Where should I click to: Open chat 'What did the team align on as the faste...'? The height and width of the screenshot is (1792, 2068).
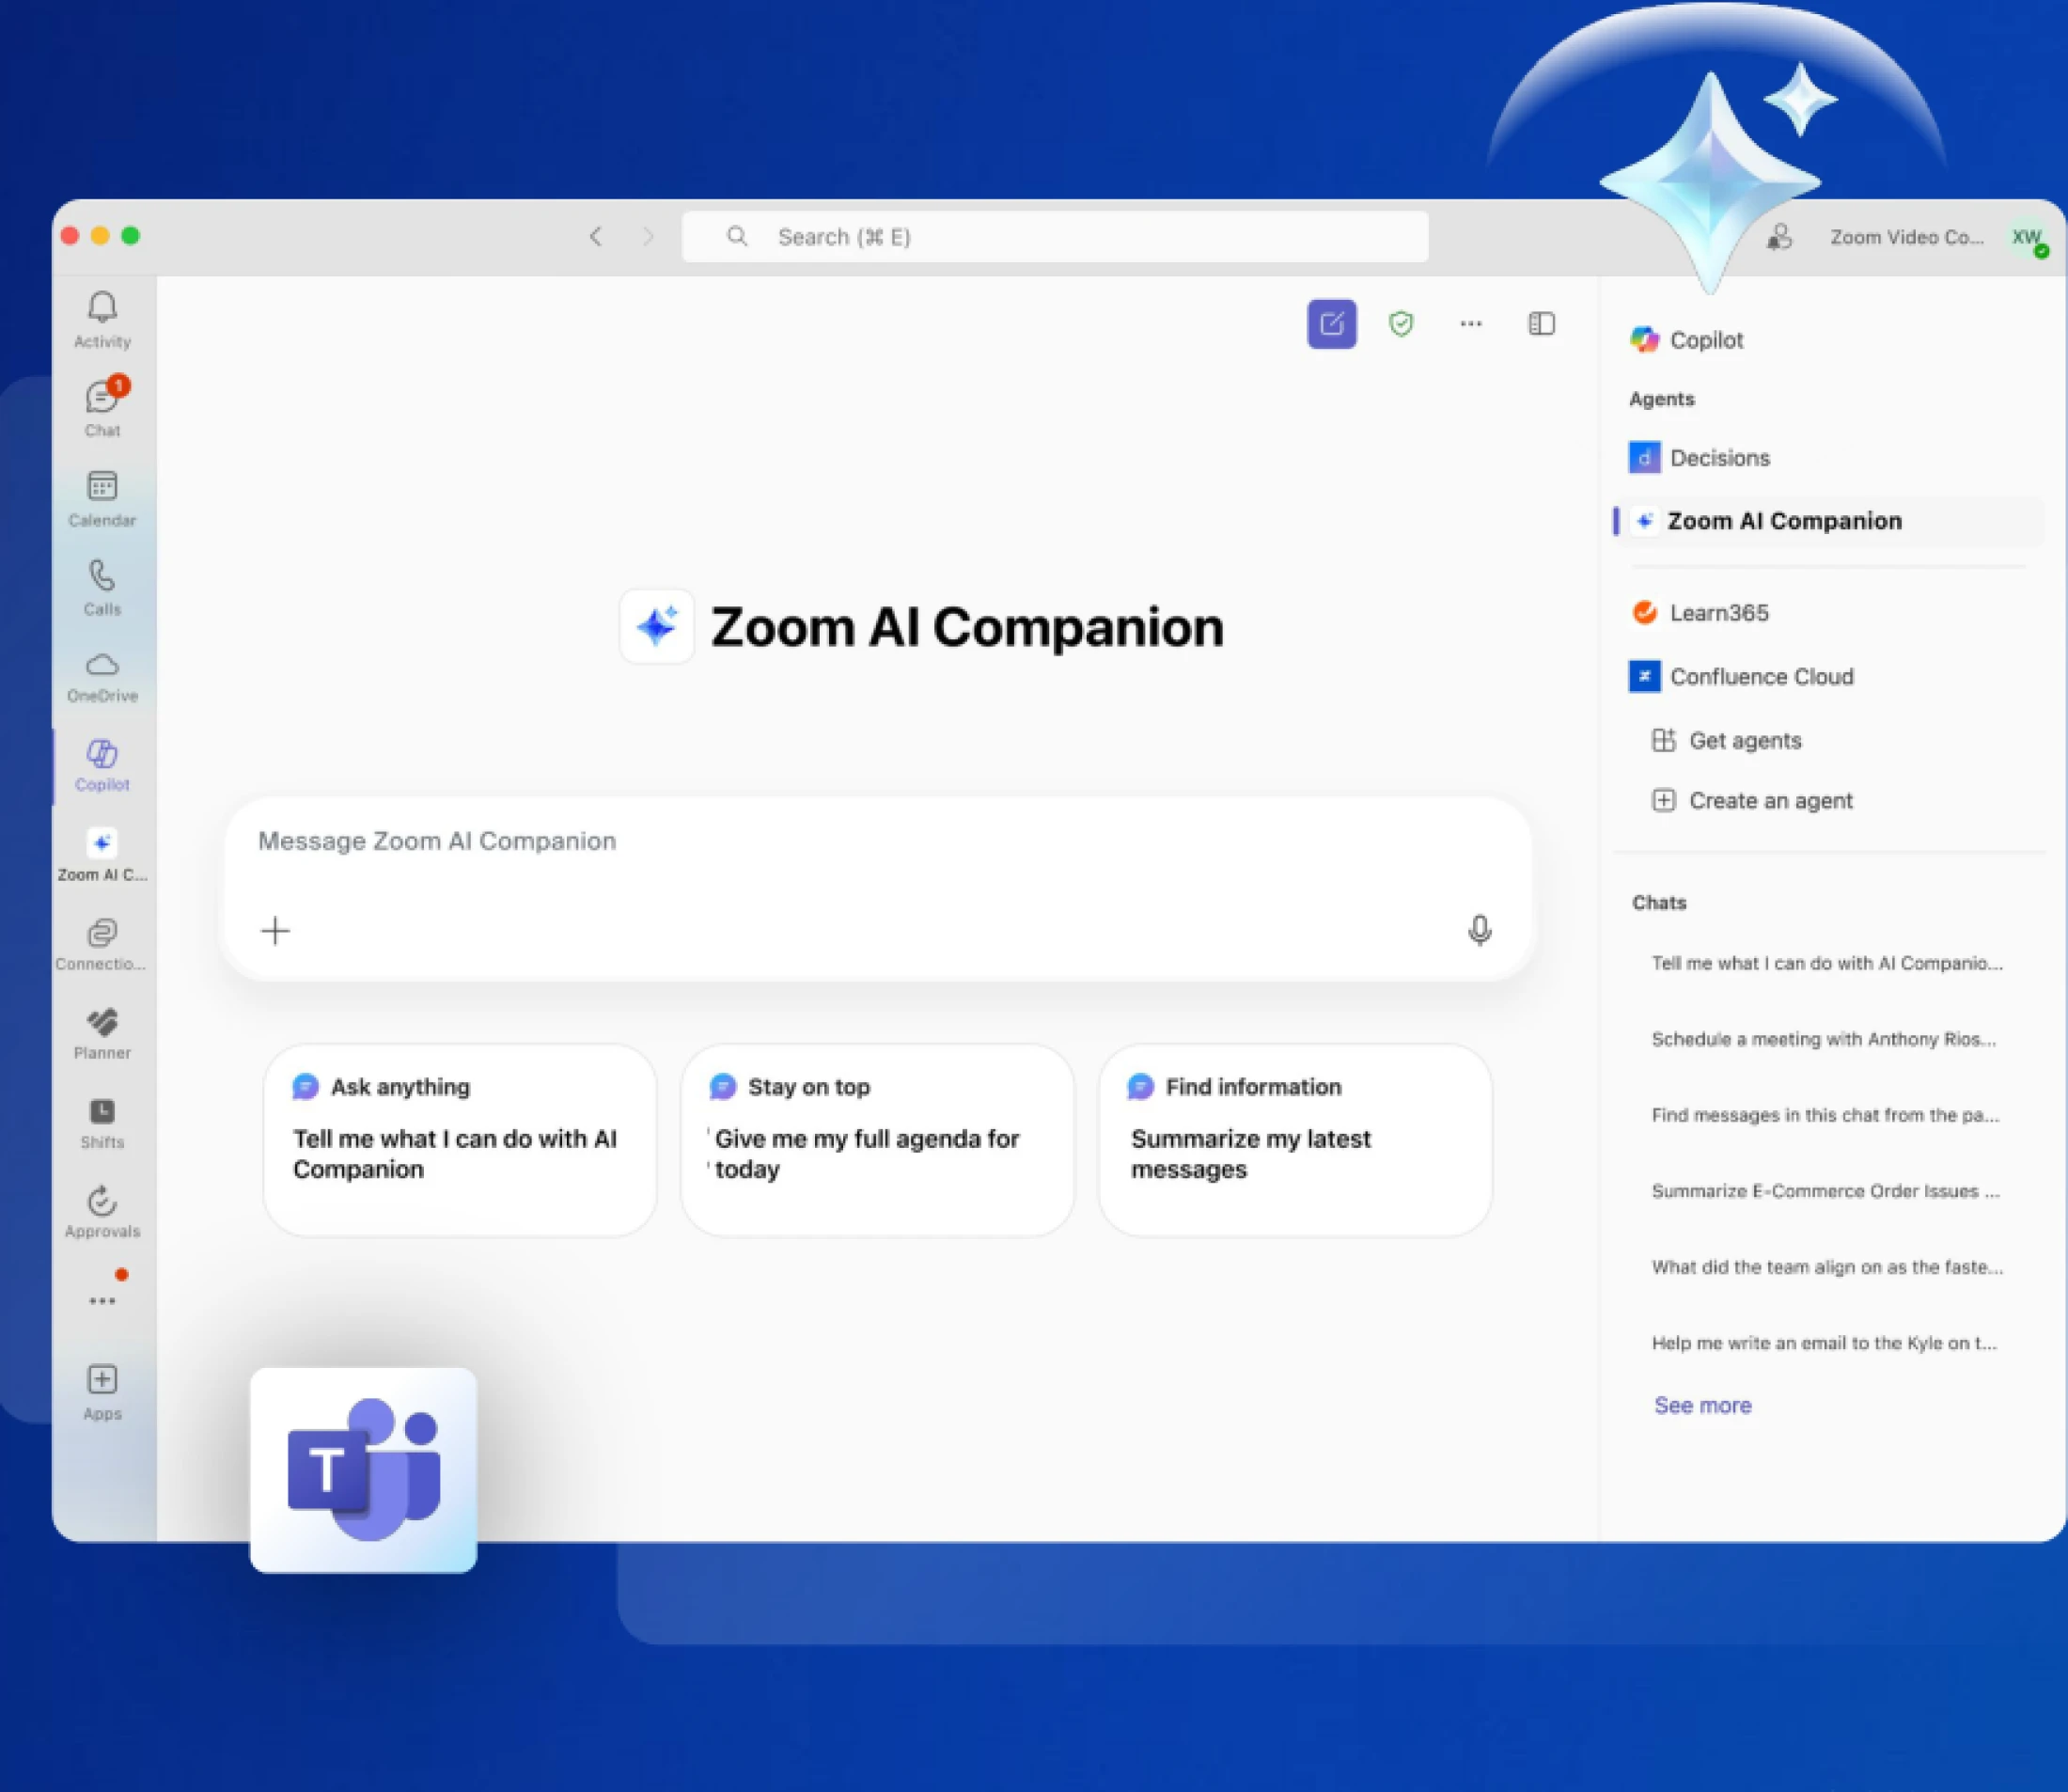click(1827, 1267)
